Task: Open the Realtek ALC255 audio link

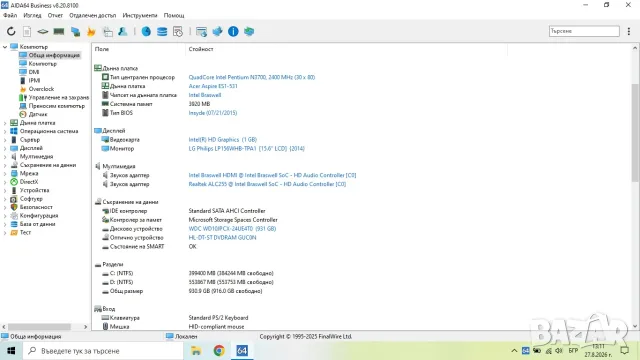Action: pos(267,184)
